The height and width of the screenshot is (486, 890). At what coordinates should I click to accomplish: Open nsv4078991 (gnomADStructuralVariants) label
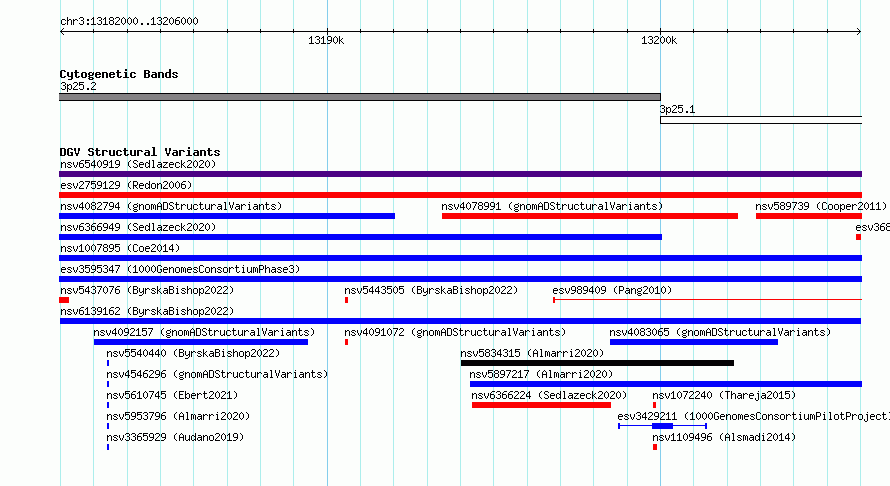click(x=552, y=206)
